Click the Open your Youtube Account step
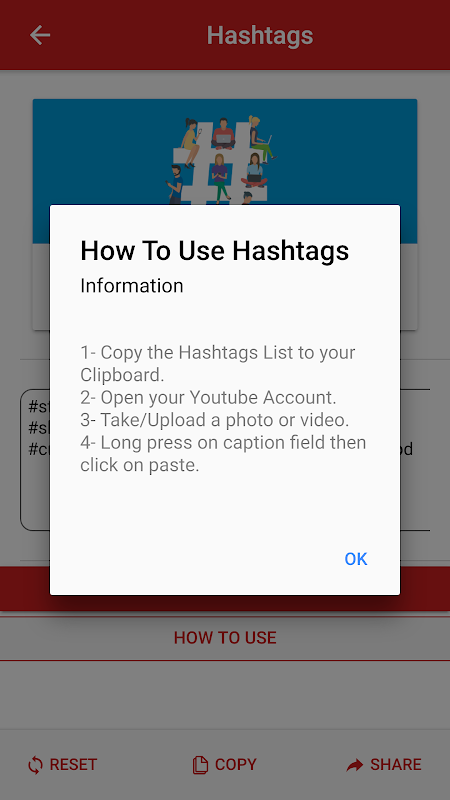This screenshot has height=800, width=450. 208,397
